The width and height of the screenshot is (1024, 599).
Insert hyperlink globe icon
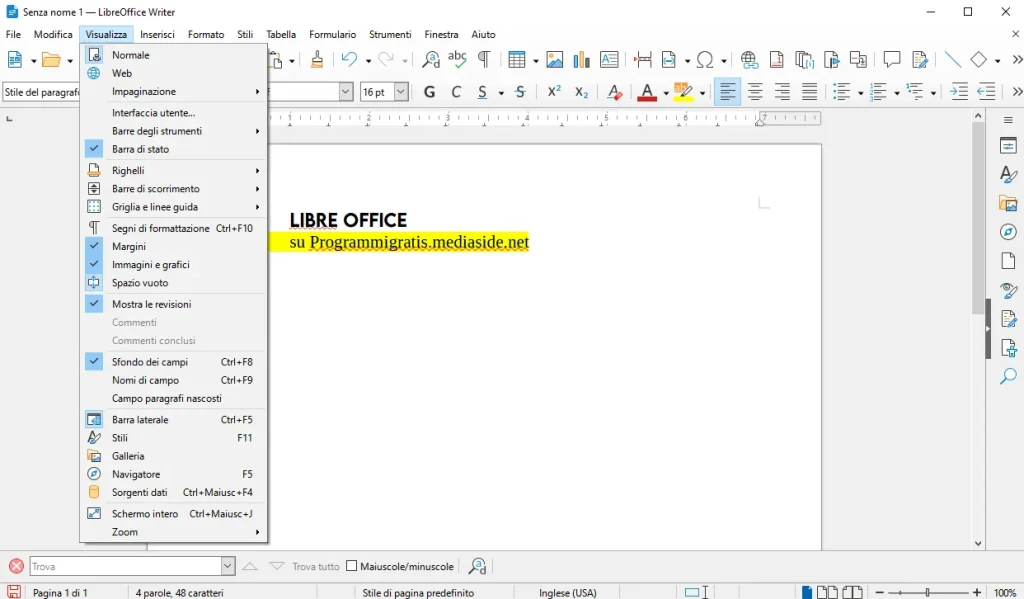pos(749,59)
